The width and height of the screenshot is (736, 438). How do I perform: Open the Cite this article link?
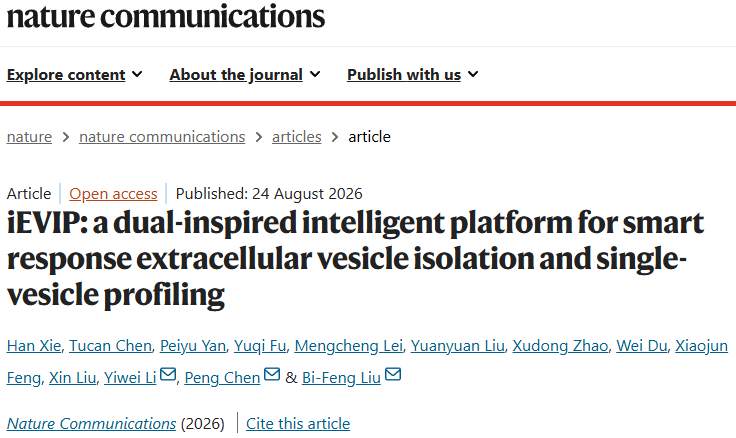click(298, 423)
